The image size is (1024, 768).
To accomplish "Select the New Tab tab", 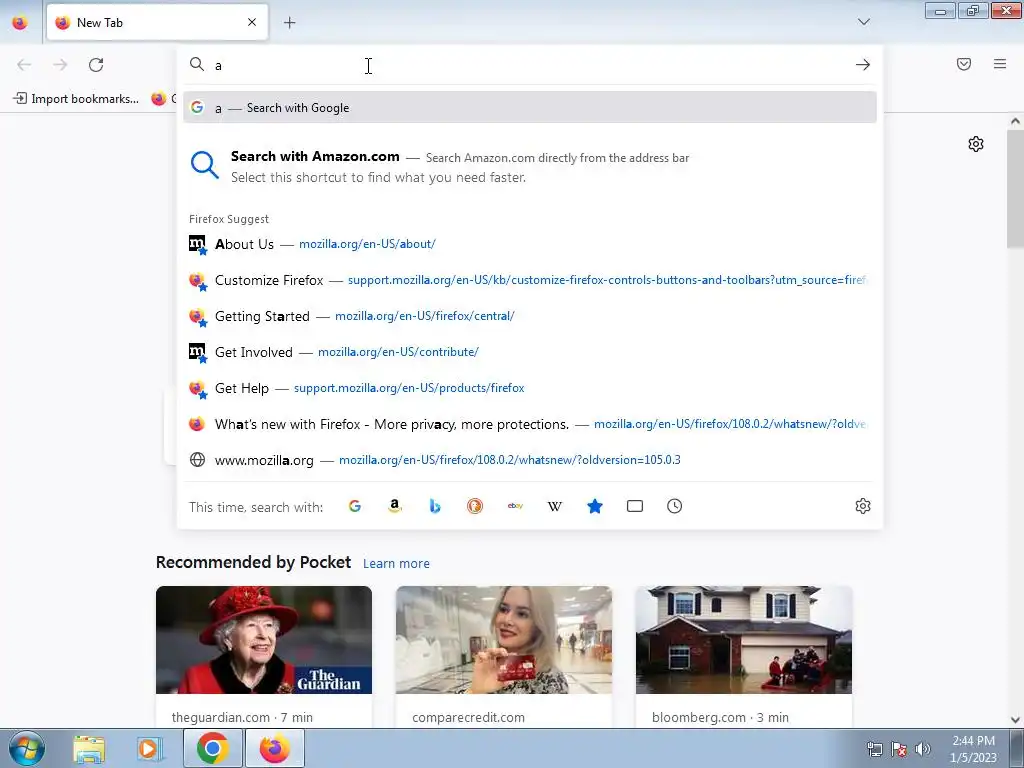I will click(157, 23).
